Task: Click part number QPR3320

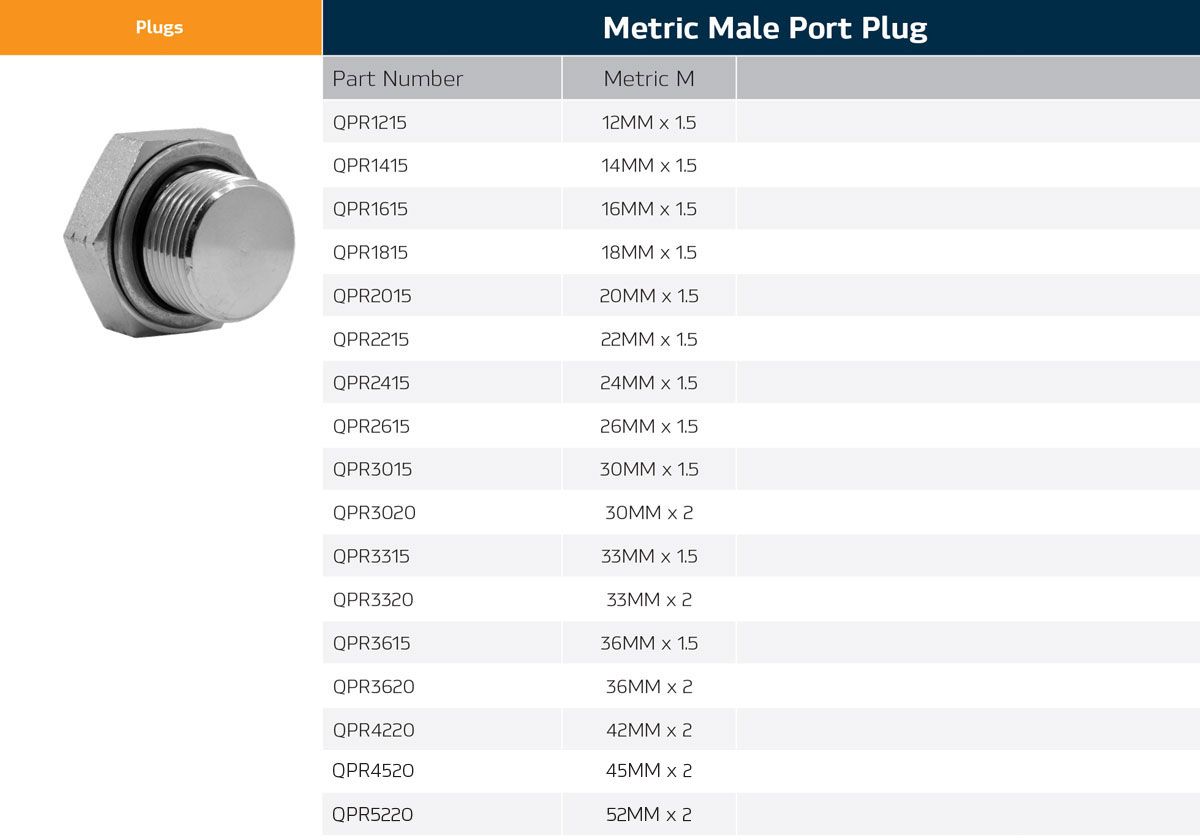Action: tap(373, 600)
